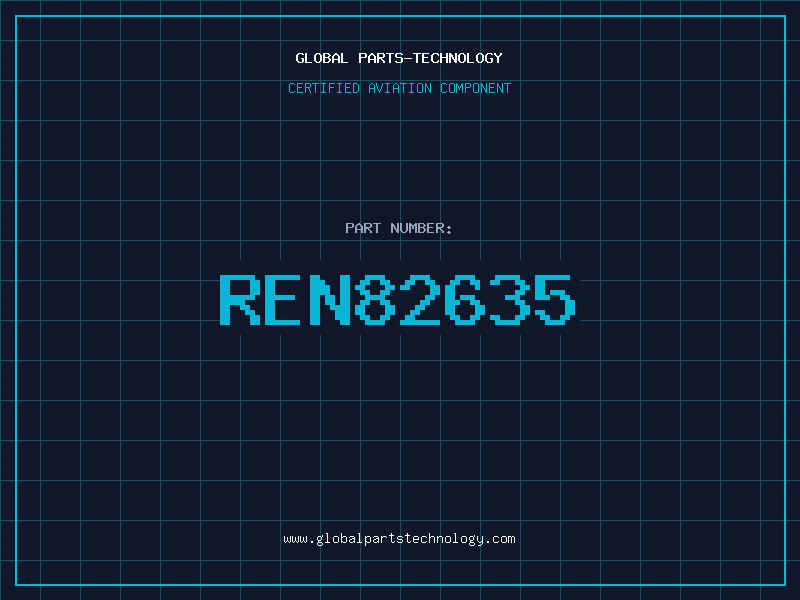
Task: Click the large letter N
Action: tap(330, 300)
